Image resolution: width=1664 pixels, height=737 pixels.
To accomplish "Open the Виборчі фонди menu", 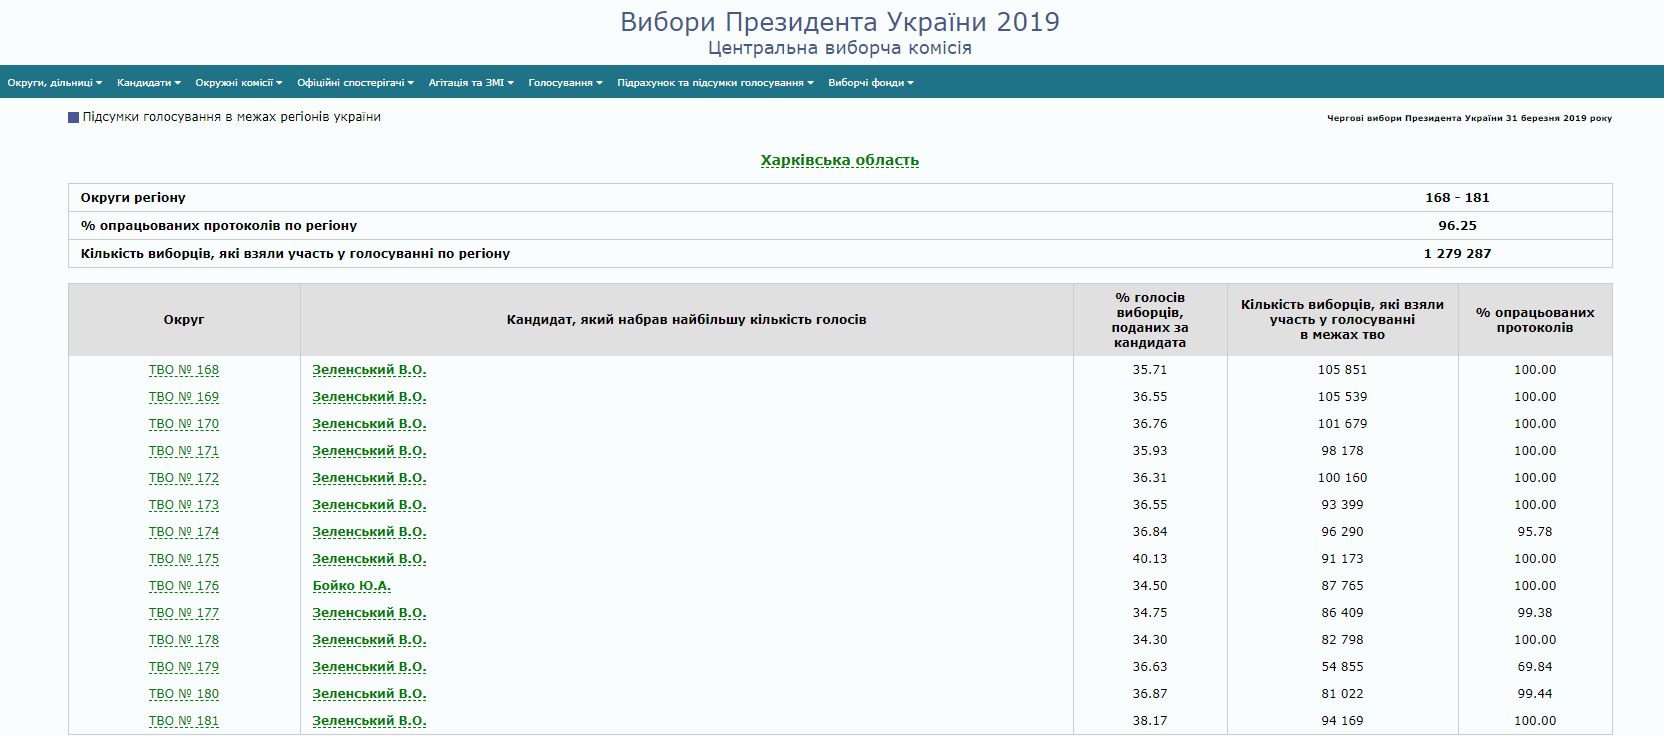I will coord(870,83).
